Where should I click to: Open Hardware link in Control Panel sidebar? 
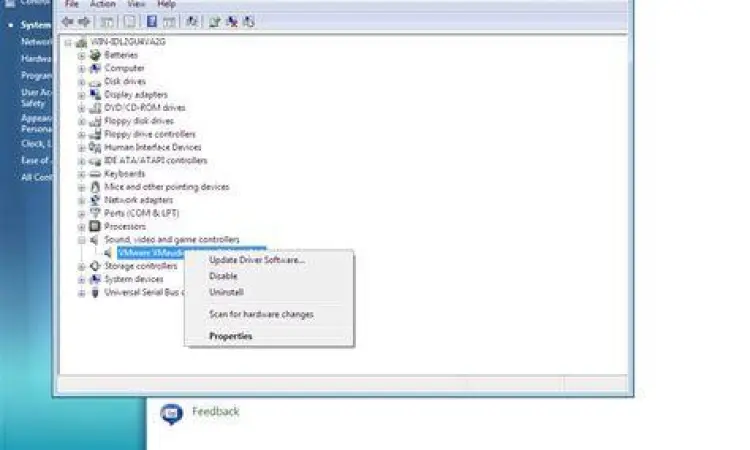coord(36,58)
